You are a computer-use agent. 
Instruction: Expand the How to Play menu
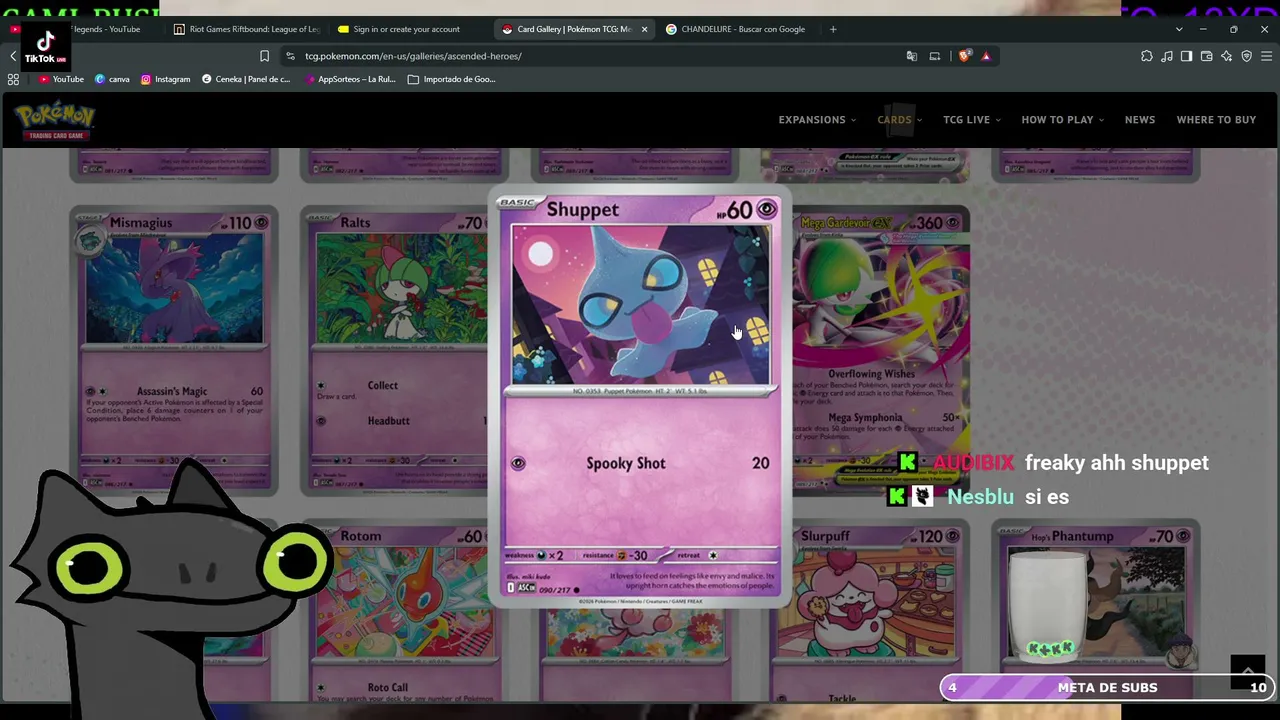[x=1063, y=120]
